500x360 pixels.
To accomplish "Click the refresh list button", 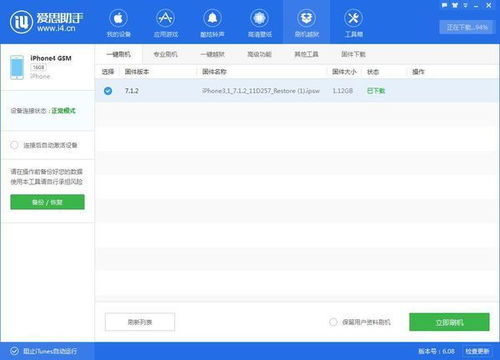I will click(x=140, y=322).
